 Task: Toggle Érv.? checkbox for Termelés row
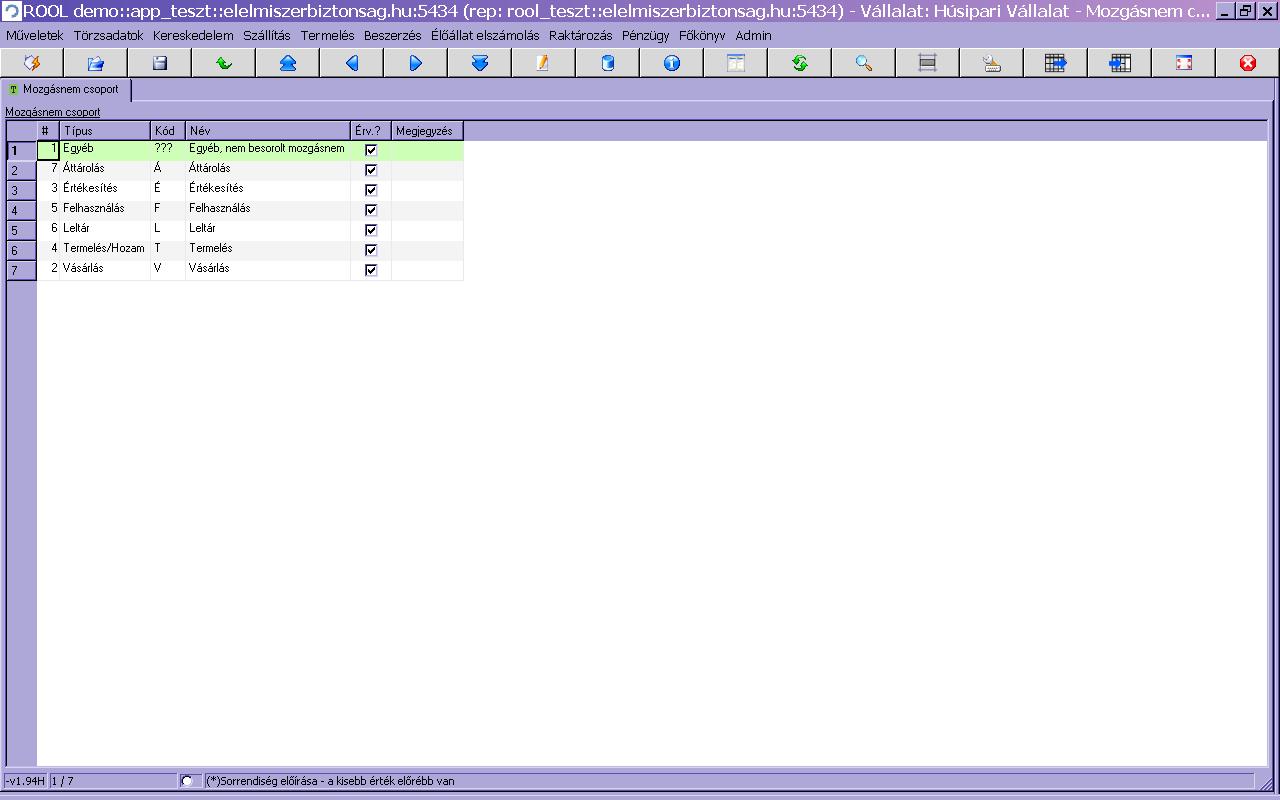click(x=371, y=250)
